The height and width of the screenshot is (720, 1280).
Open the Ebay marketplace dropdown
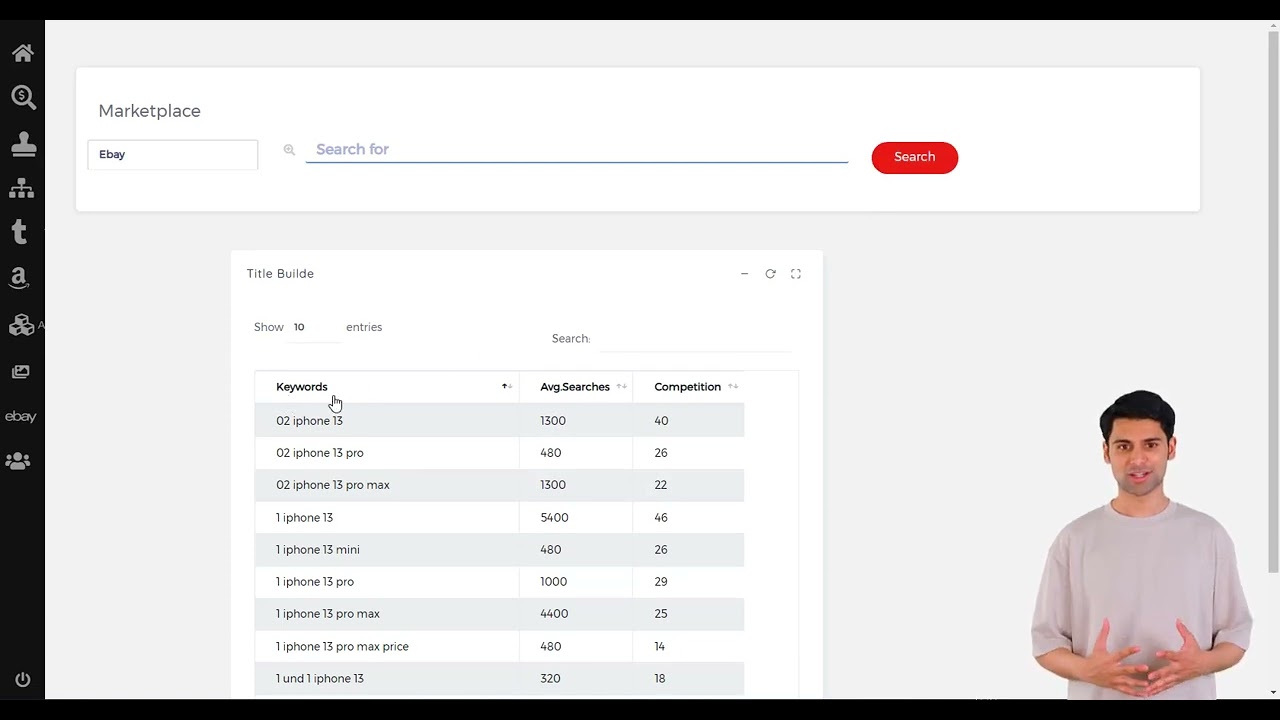pos(172,155)
